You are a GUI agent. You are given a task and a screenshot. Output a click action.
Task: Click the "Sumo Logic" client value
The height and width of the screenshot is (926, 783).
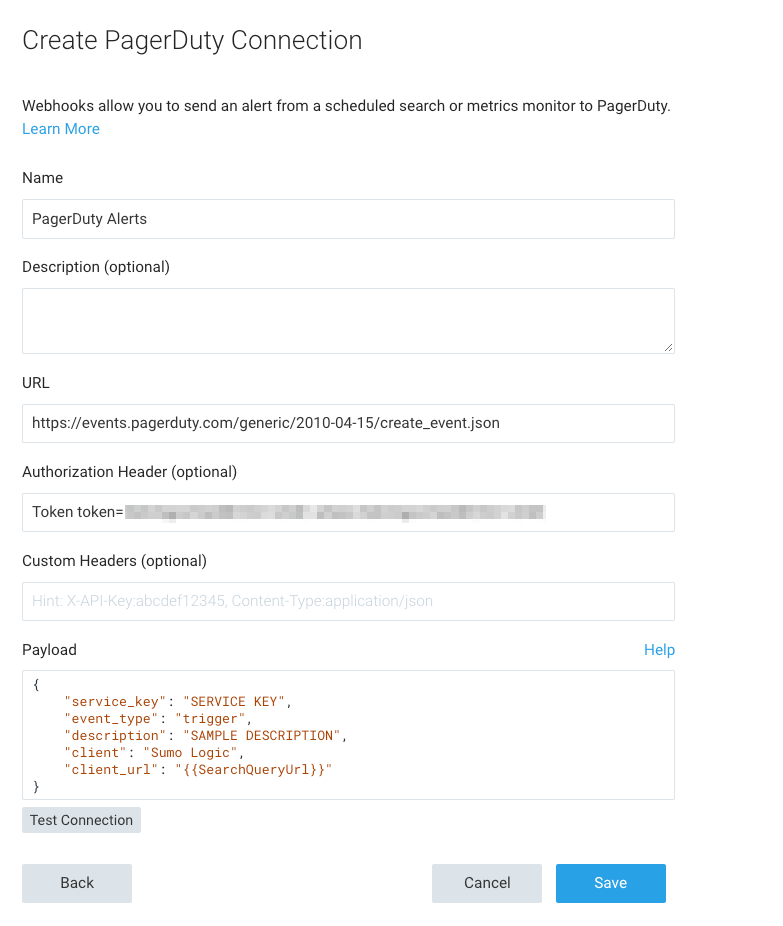coord(192,752)
